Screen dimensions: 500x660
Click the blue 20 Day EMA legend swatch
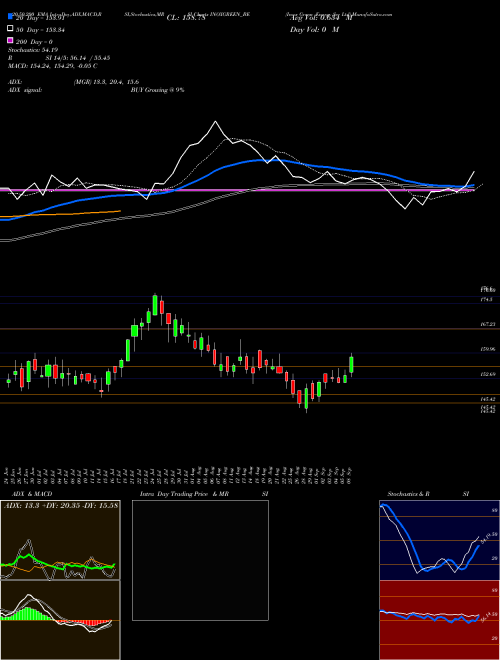click(x=10, y=16)
